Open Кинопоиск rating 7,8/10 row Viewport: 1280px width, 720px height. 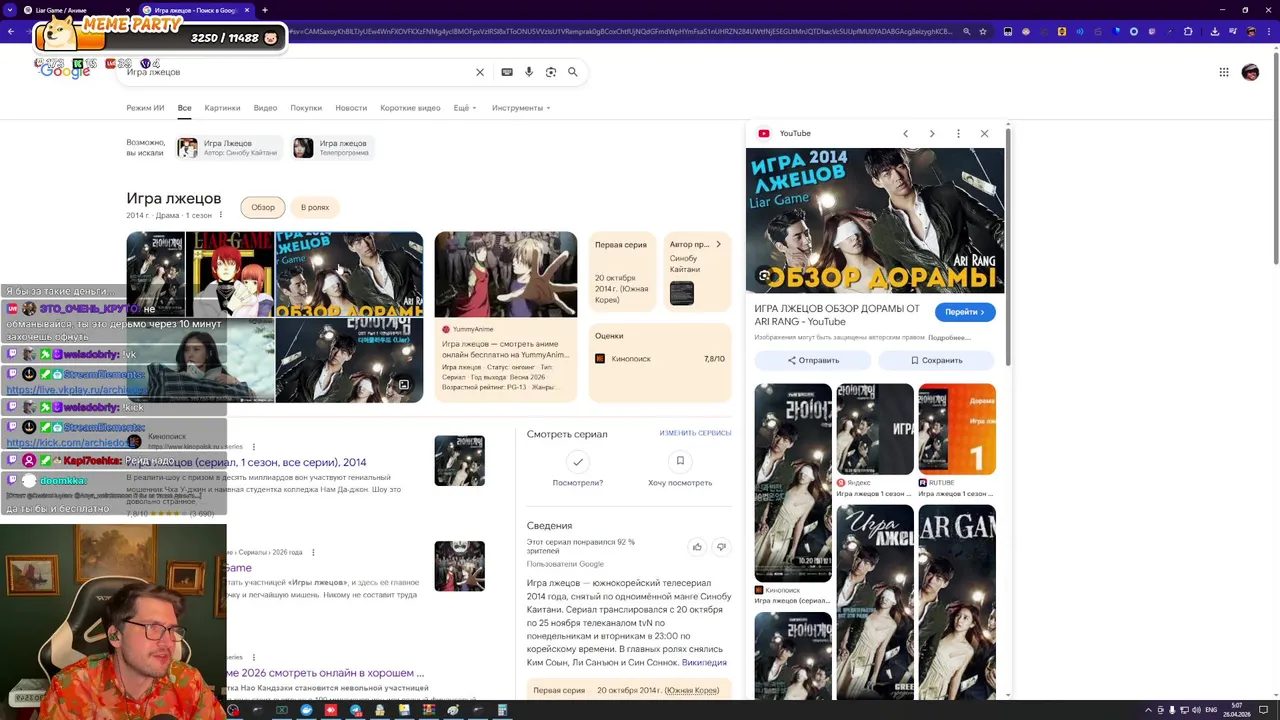[659, 359]
